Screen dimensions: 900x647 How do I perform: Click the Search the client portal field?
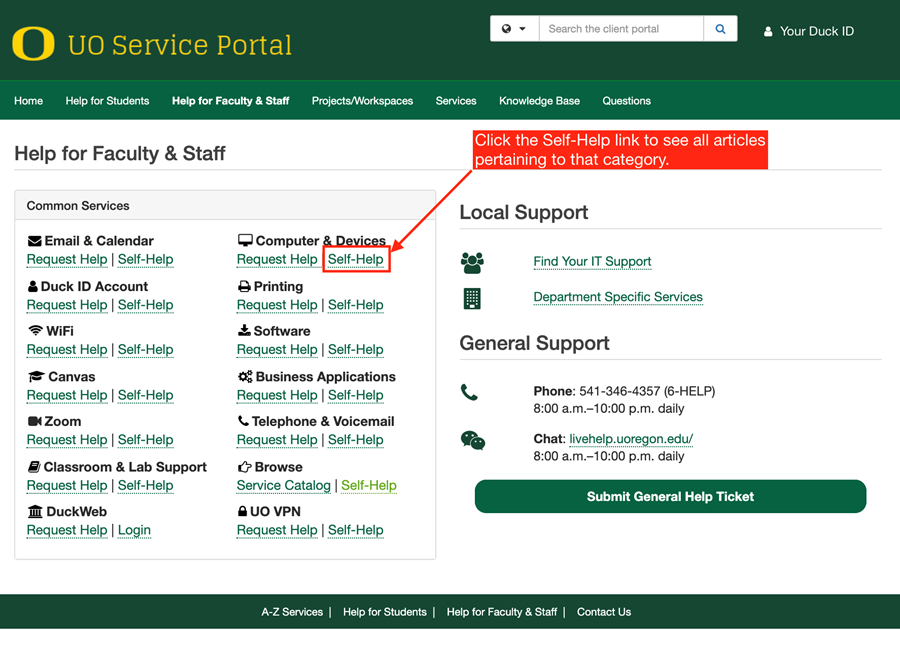621,29
